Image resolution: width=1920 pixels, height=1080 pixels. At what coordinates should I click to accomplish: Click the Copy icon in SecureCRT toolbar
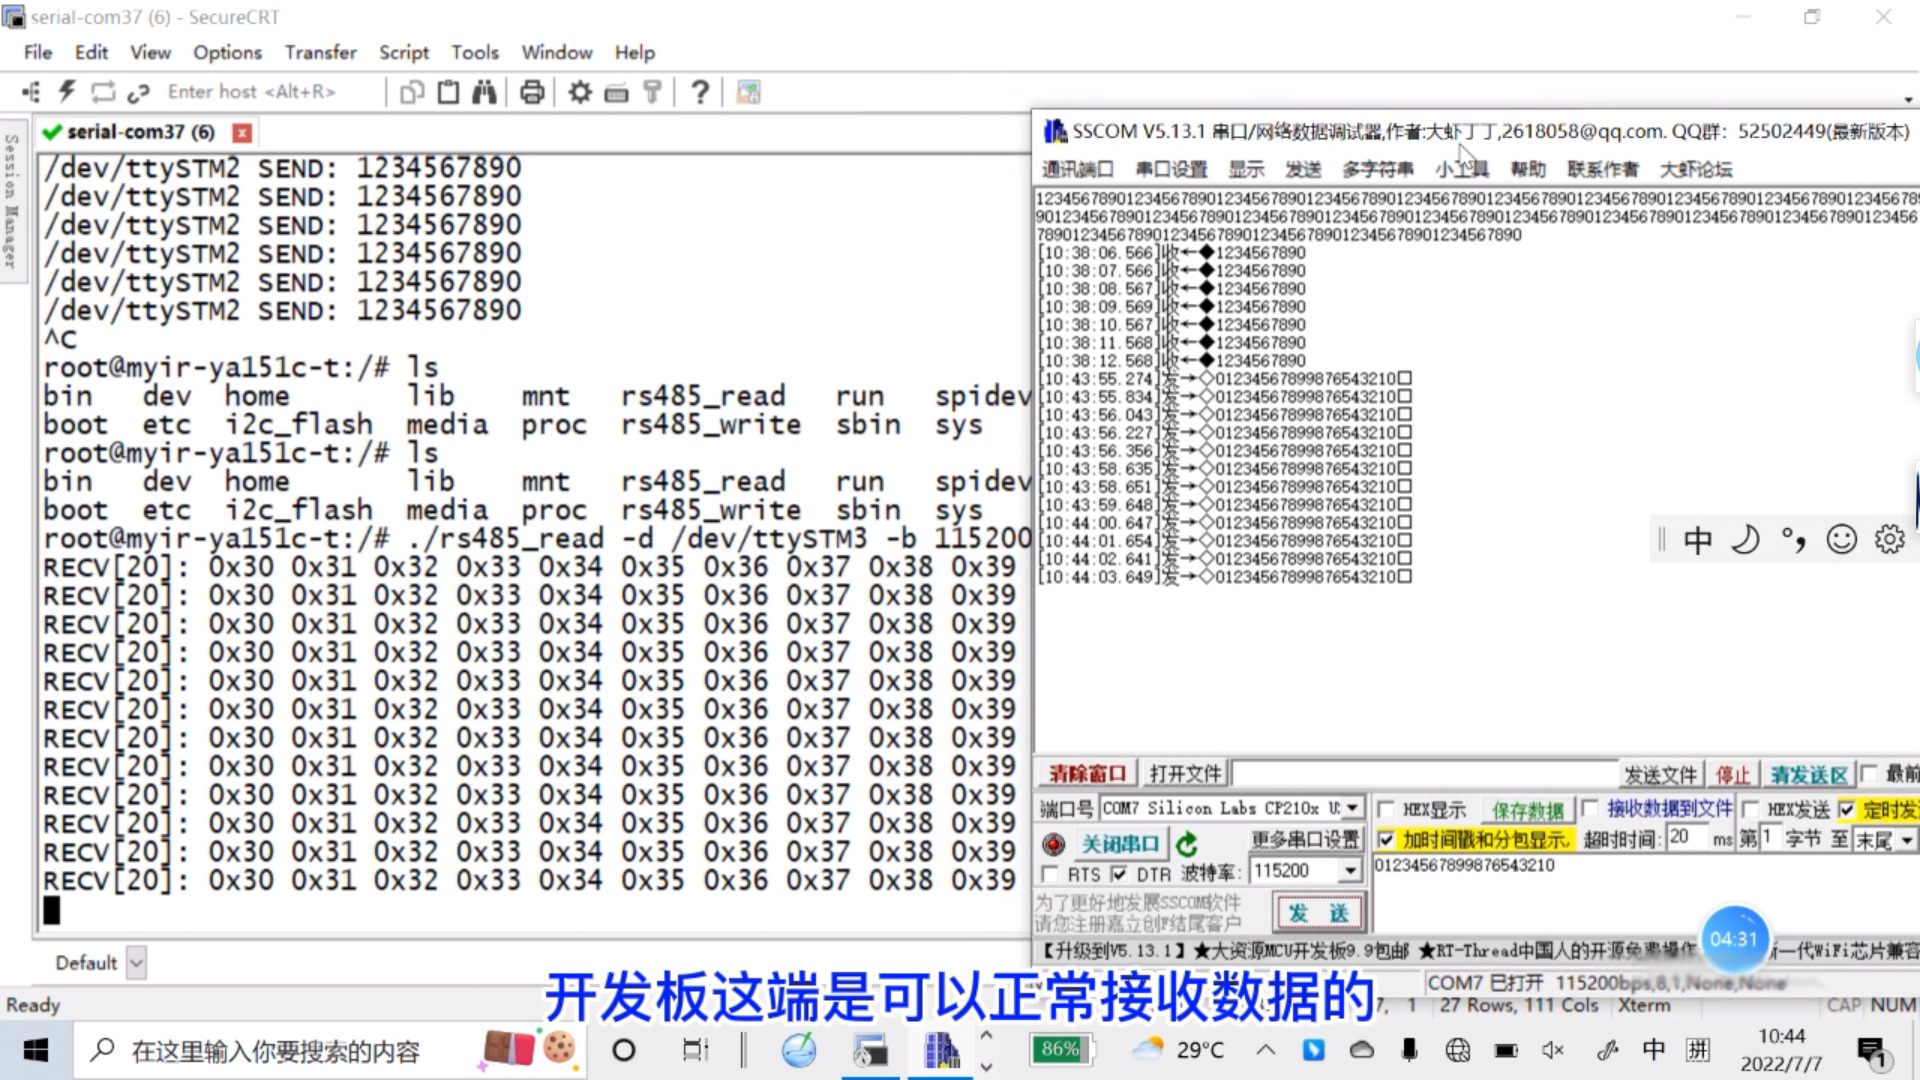(x=412, y=93)
